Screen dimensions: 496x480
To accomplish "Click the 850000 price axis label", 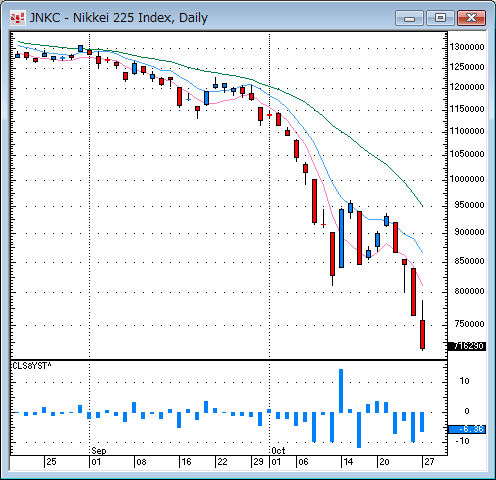I will point(469,261).
